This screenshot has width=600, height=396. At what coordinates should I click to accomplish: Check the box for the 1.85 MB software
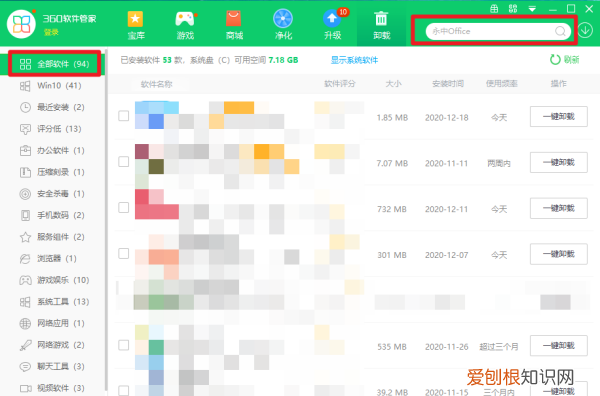(124, 116)
